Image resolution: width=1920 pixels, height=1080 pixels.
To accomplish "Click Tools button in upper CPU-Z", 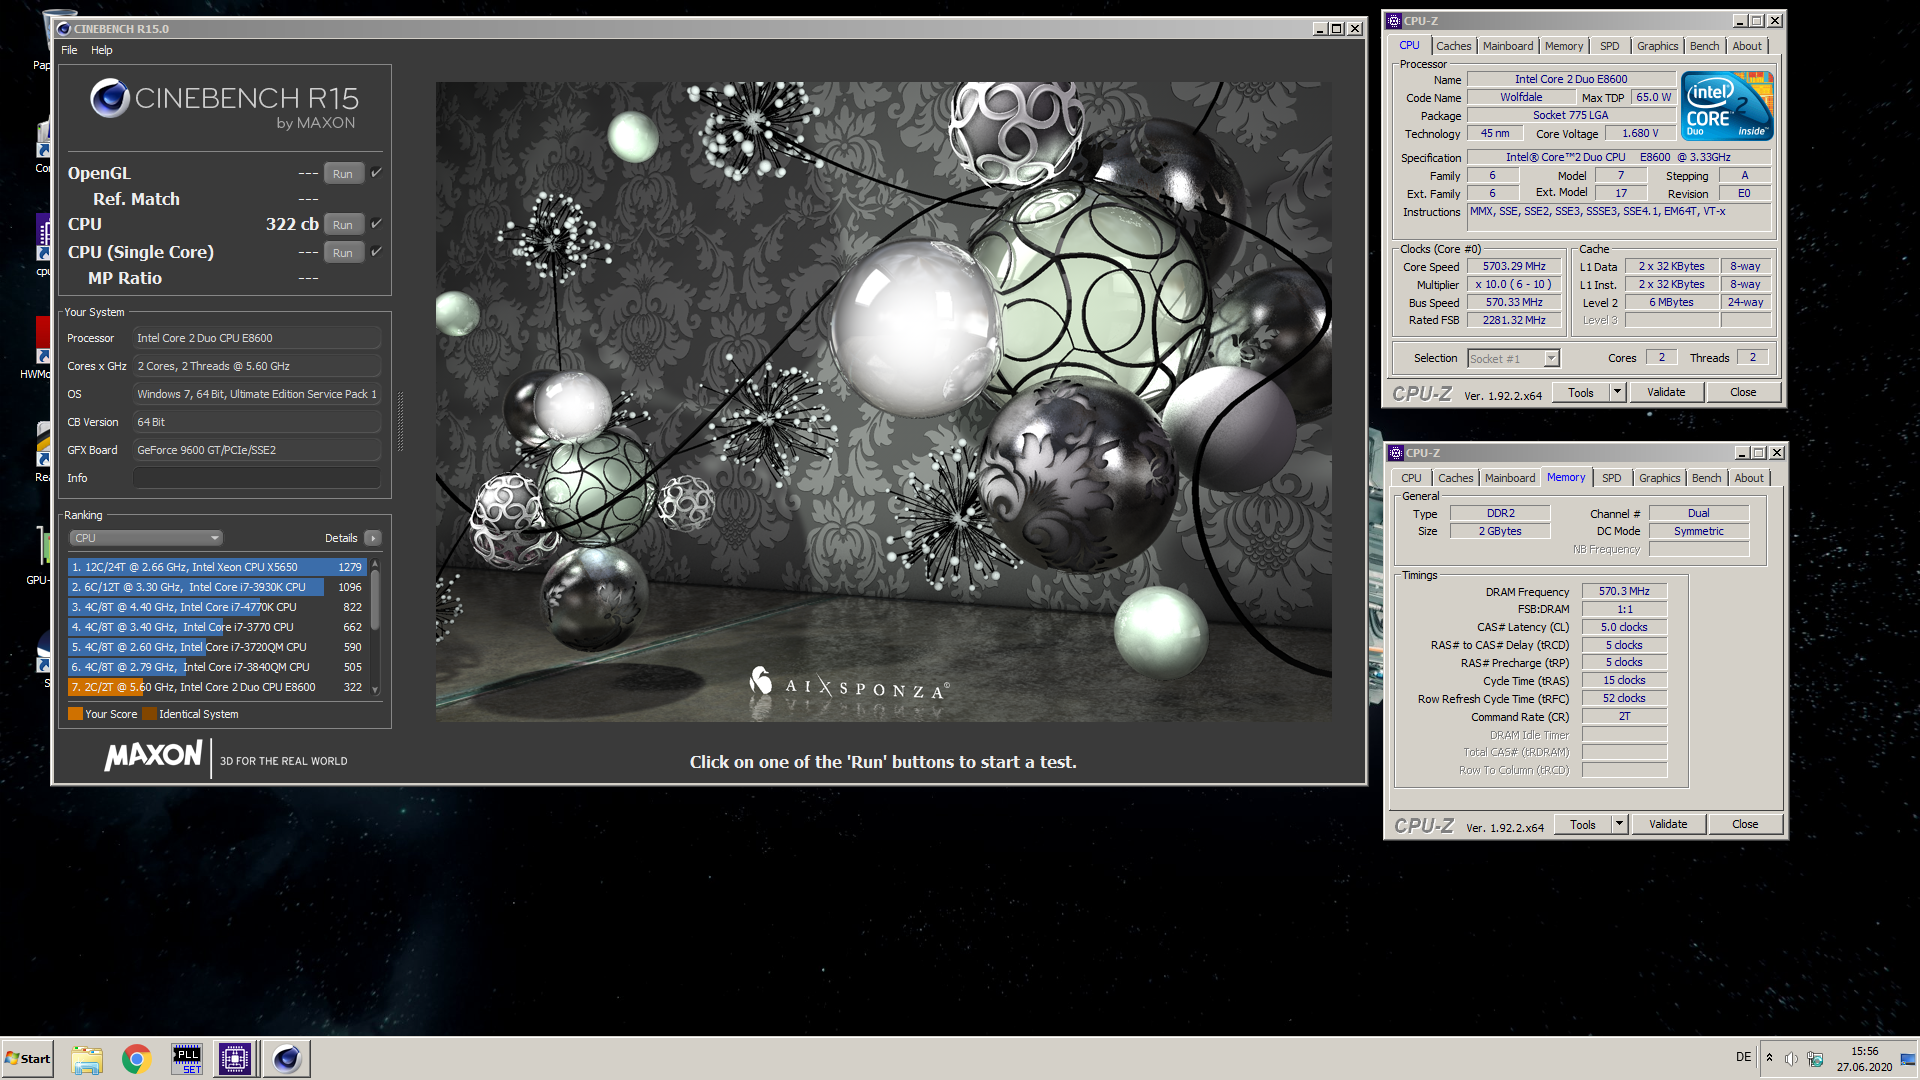I will pyautogui.click(x=1580, y=392).
